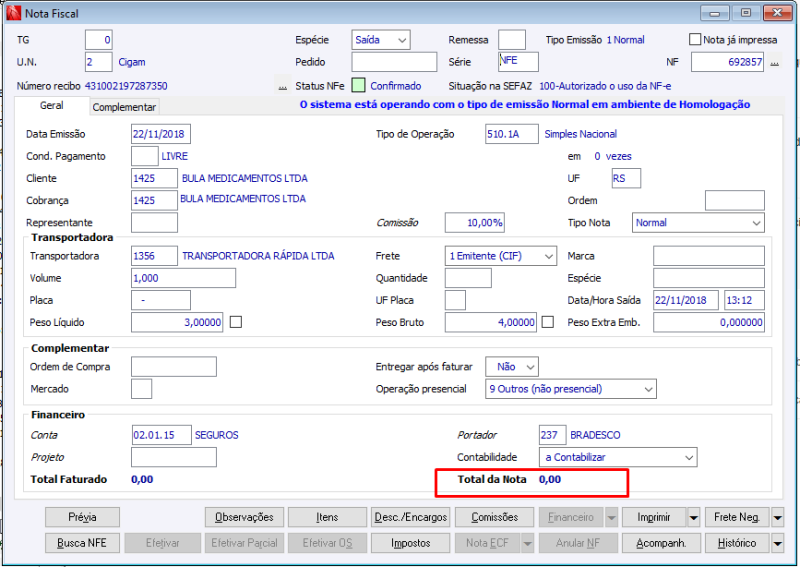Click the Cliente code field 1425
Screen dimensions: 800x567
(154, 179)
